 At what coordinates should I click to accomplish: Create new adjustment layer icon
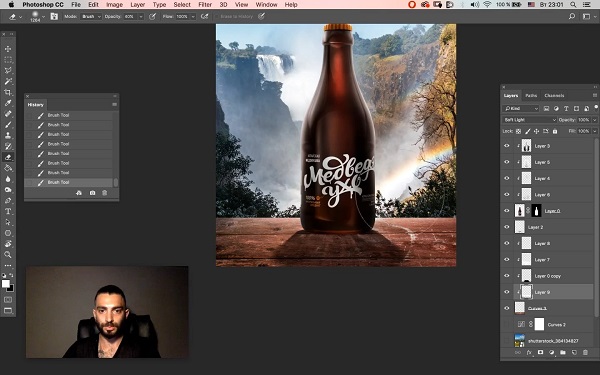click(551, 352)
